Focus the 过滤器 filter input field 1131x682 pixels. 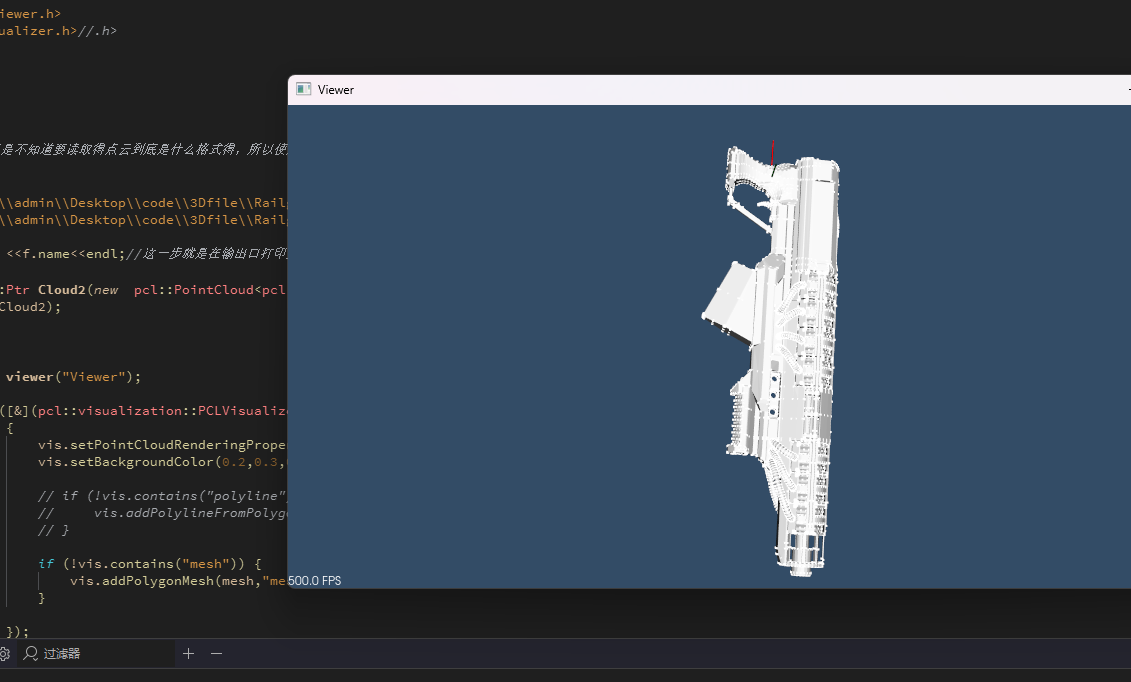94,653
